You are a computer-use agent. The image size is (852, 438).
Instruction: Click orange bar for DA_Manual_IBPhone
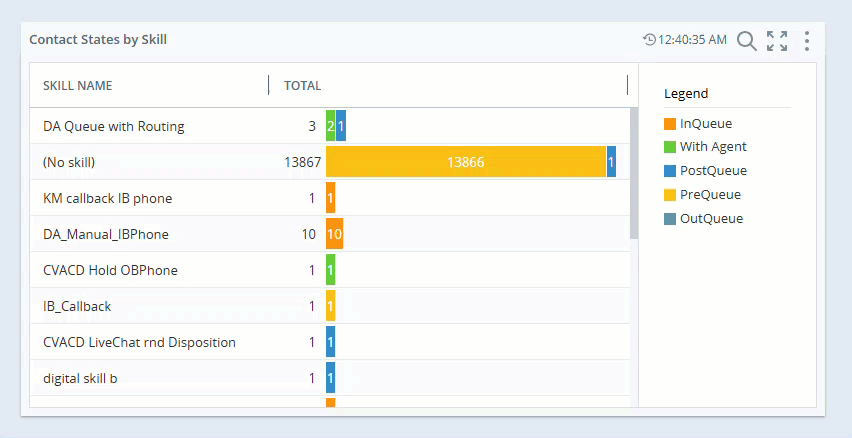coord(335,234)
